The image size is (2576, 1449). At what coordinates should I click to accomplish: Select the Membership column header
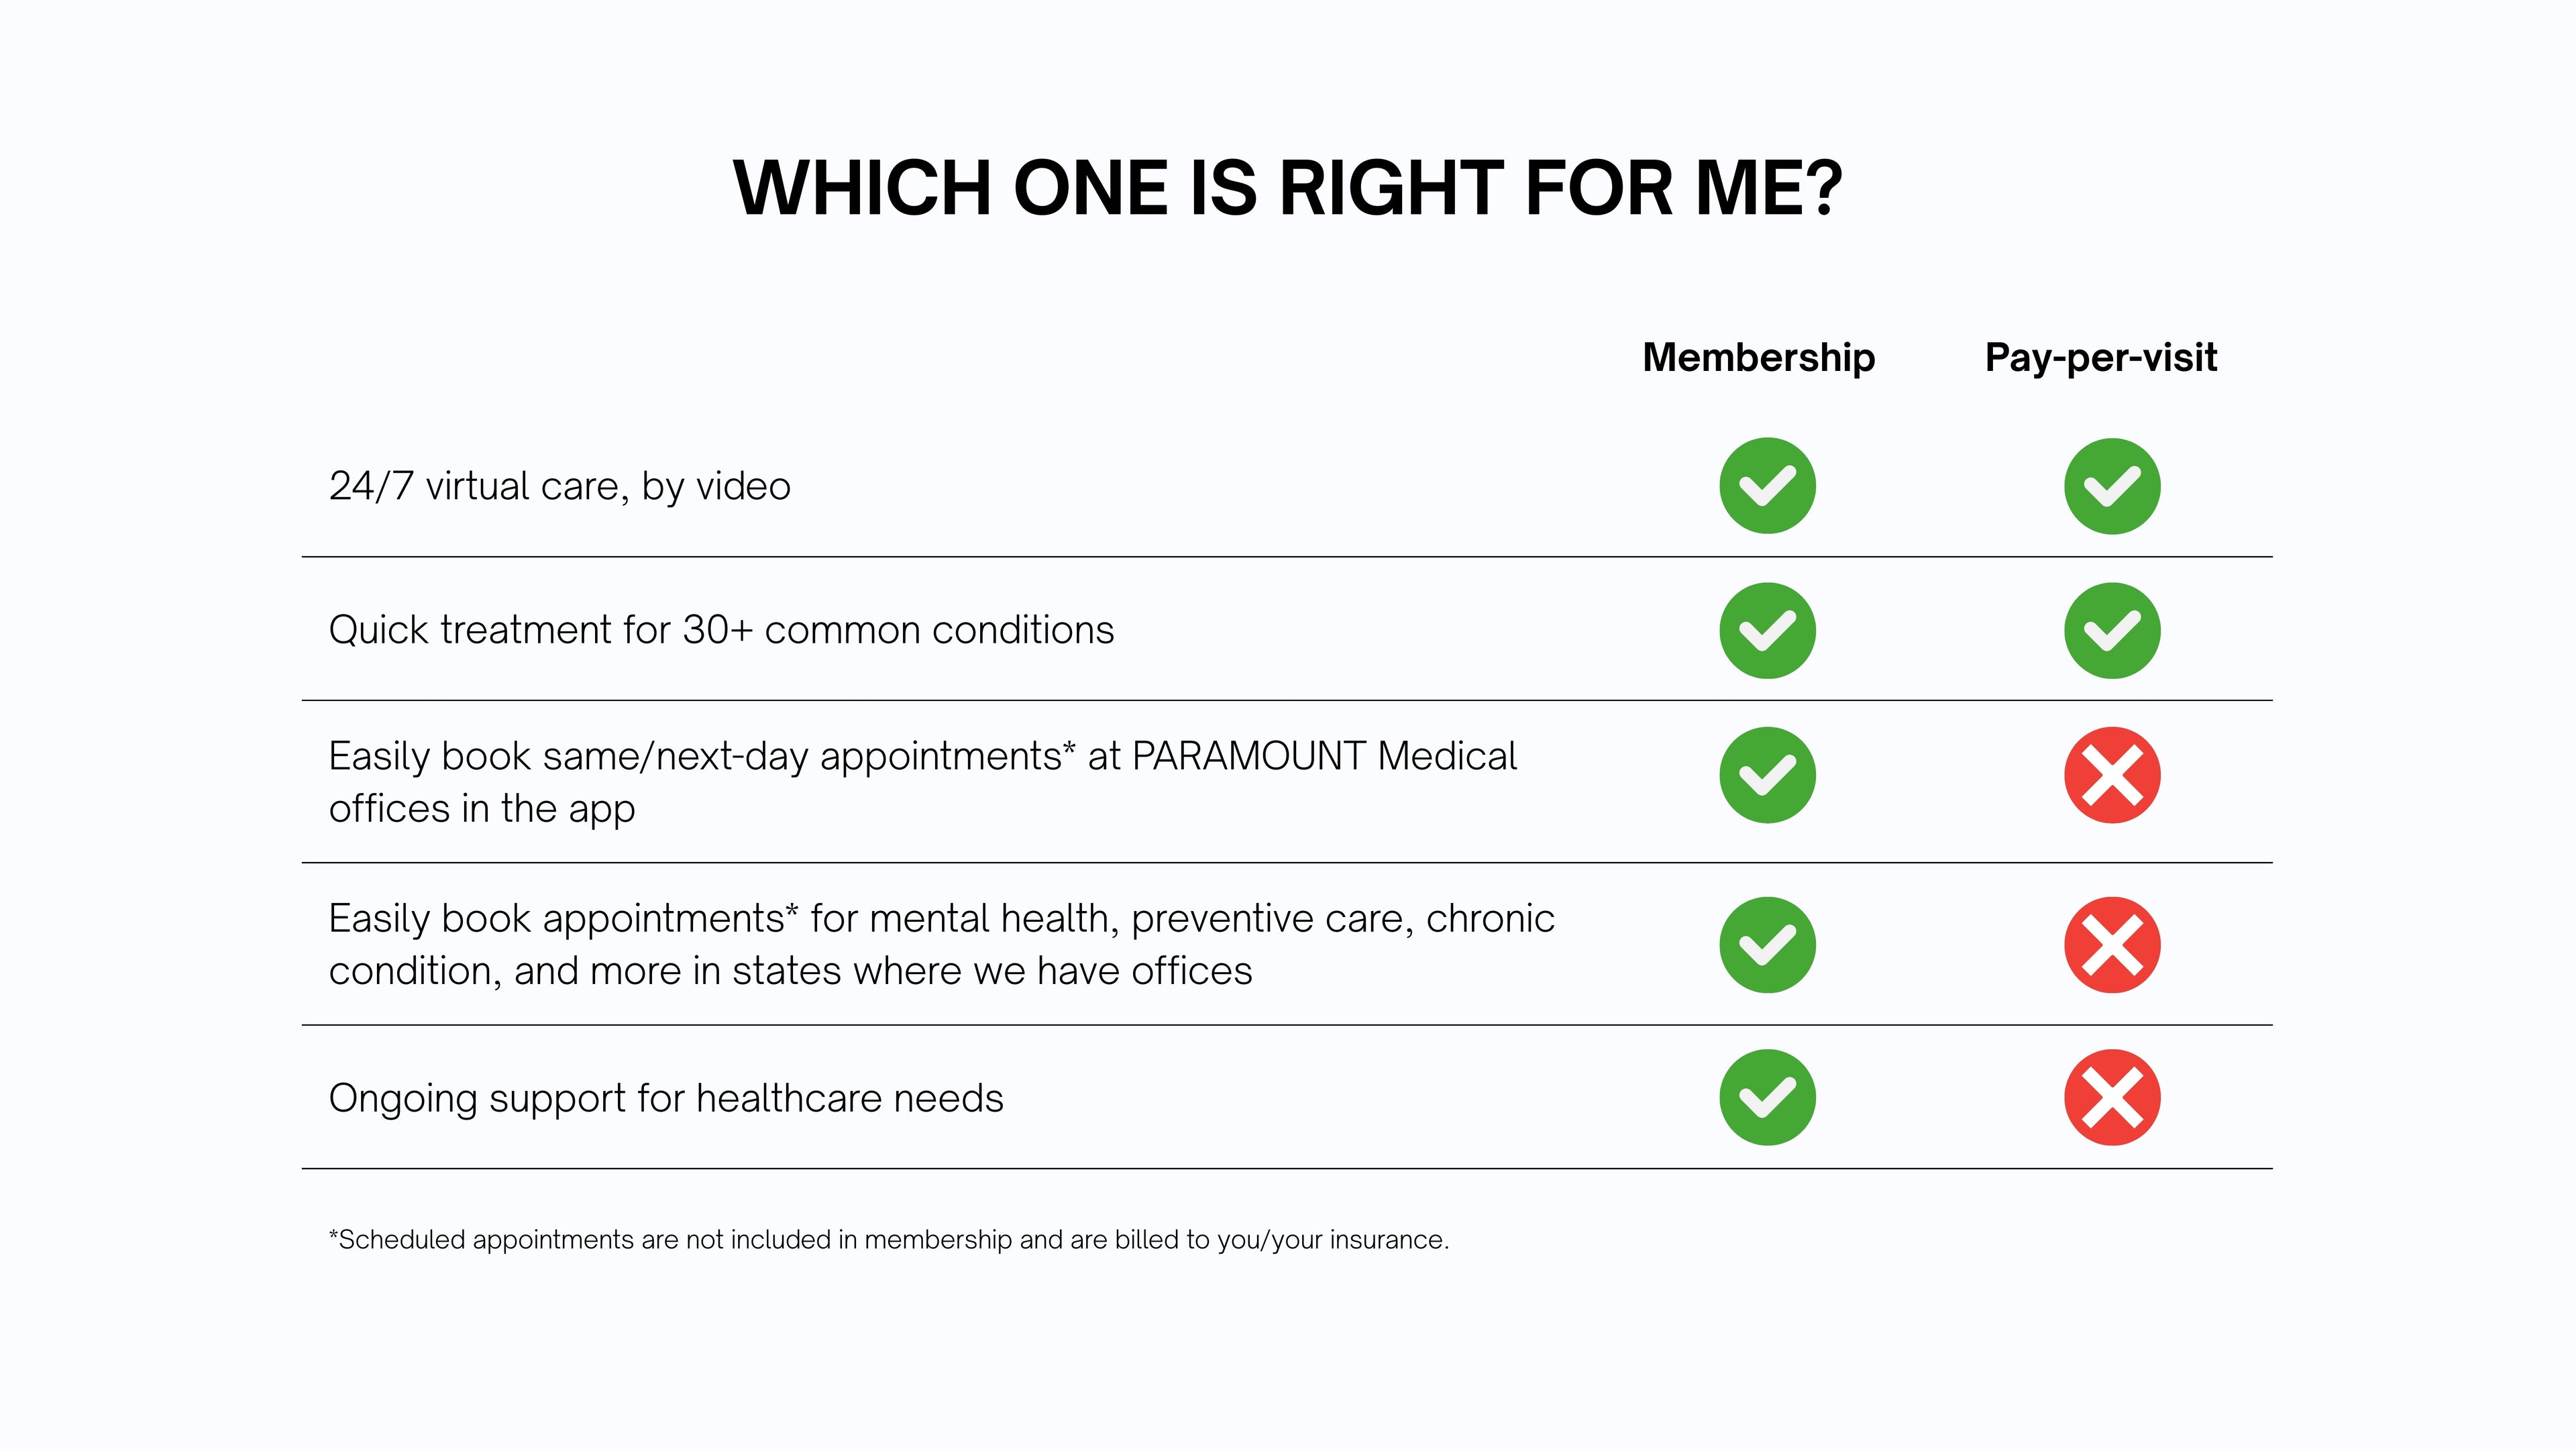[1758, 357]
